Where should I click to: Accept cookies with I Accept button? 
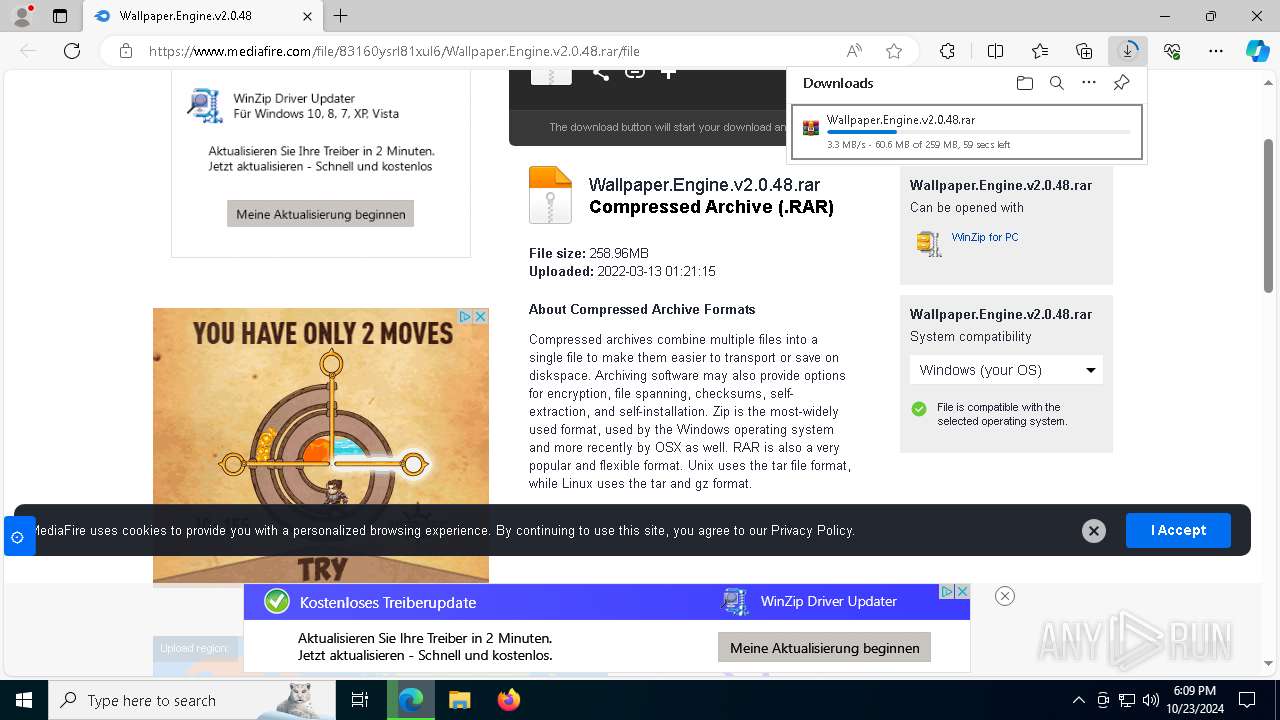[1178, 530]
